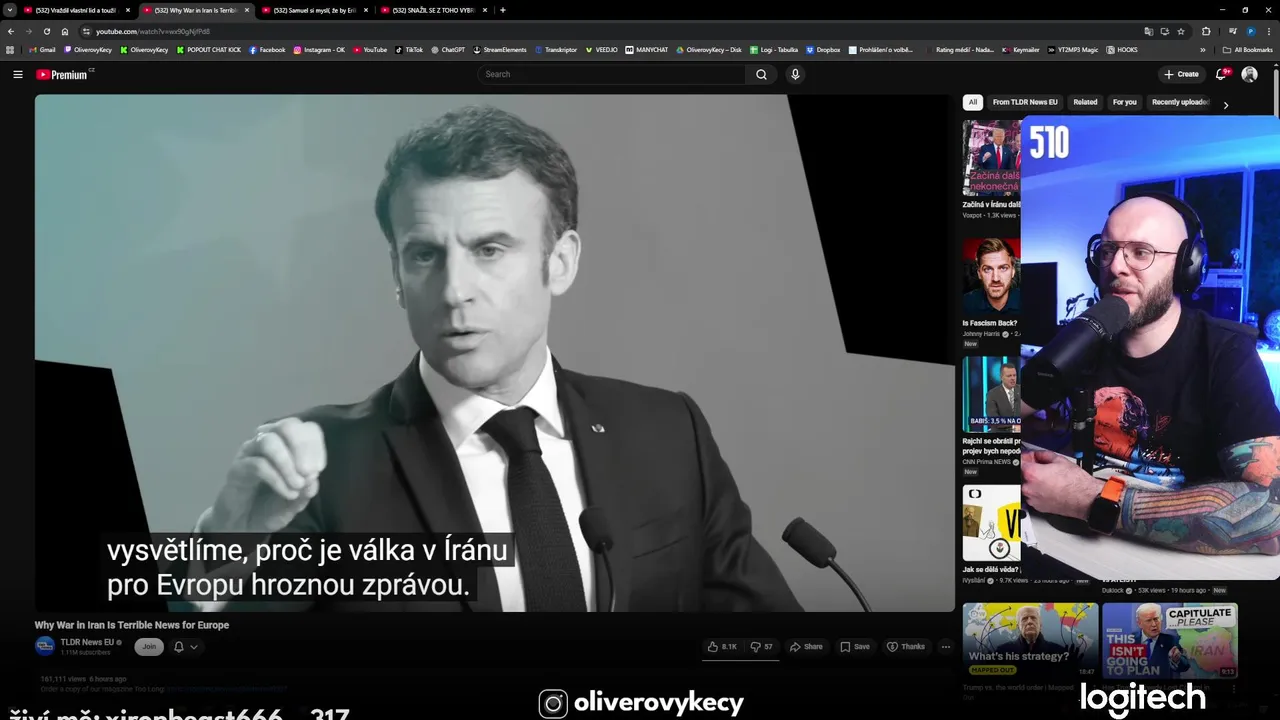Bookmark this page with the star

(1181, 31)
